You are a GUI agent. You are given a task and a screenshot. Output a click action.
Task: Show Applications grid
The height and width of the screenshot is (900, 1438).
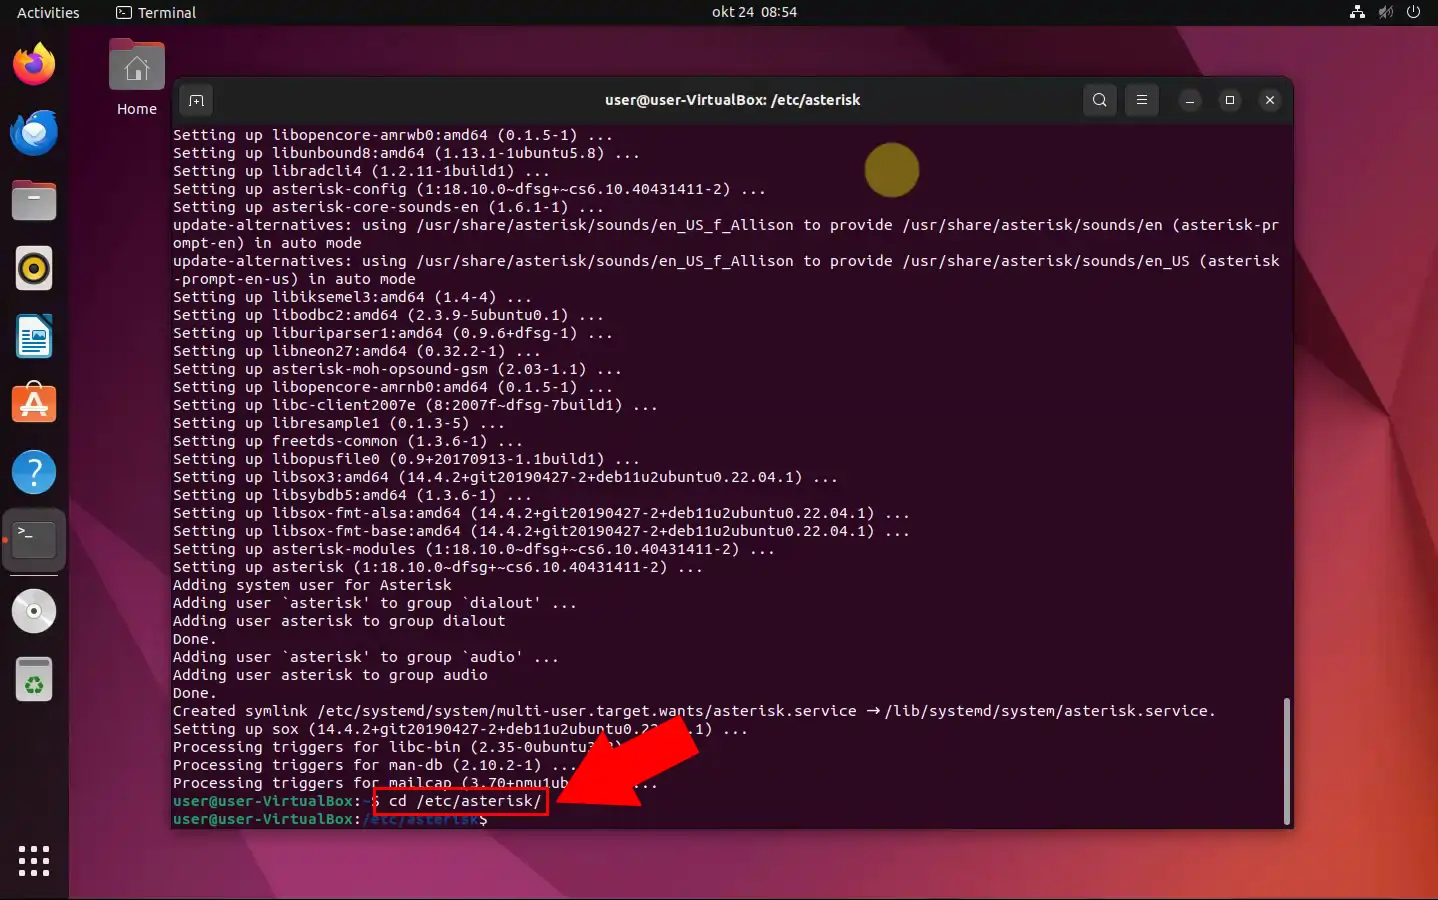pyautogui.click(x=34, y=861)
